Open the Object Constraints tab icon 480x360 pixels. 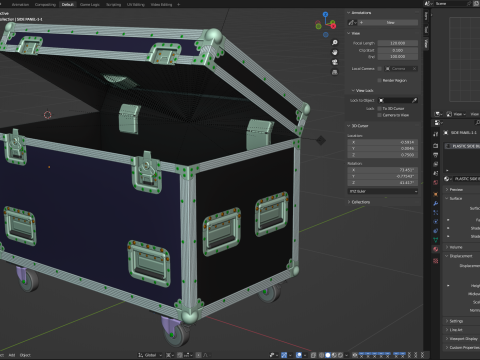pyautogui.click(x=436, y=231)
